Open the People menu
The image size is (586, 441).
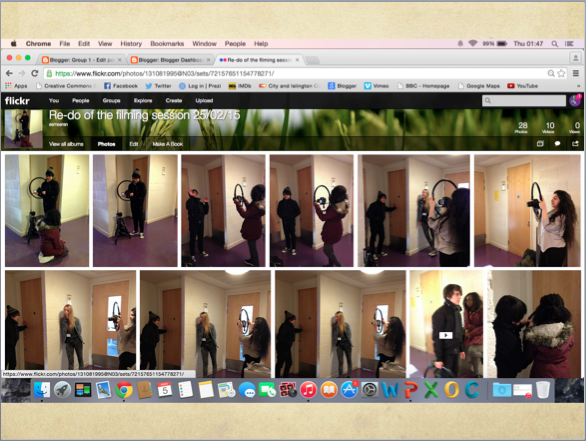(235, 44)
